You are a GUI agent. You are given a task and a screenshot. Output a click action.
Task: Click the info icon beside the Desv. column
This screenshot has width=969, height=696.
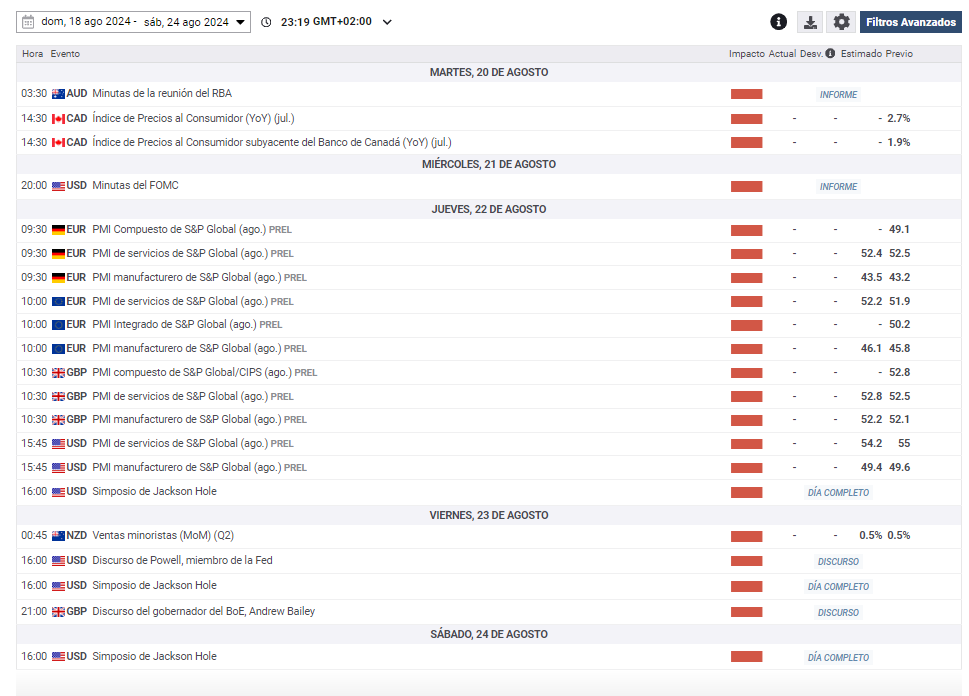(830, 54)
